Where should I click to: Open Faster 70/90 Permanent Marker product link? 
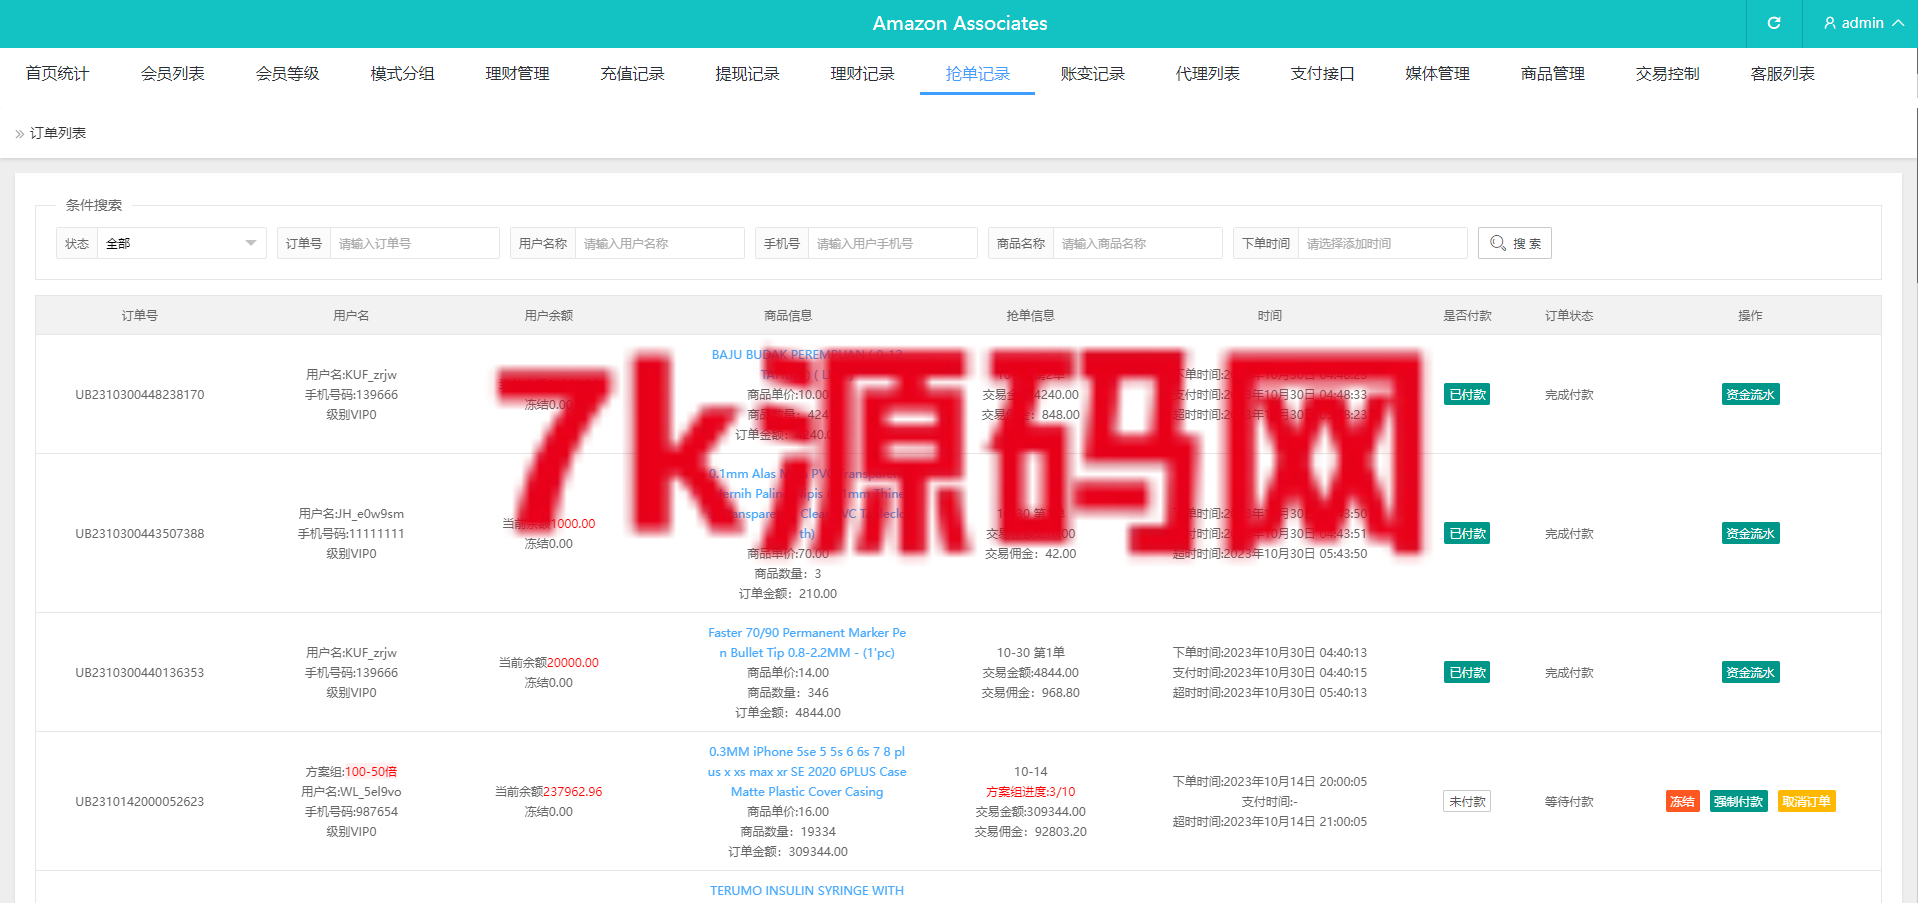807,642
